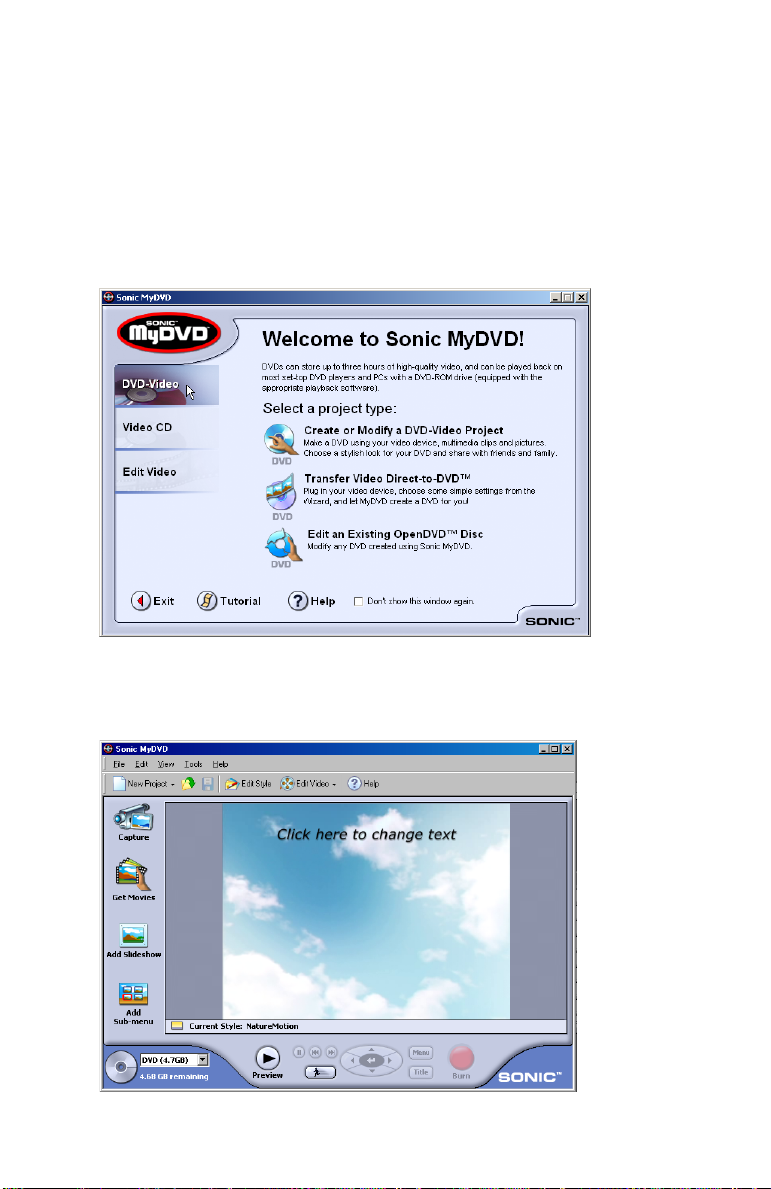Image resolution: width=771 pixels, height=1189 pixels.
Task: Click the Help button in welcome window
Action: [x=312, y=601]
